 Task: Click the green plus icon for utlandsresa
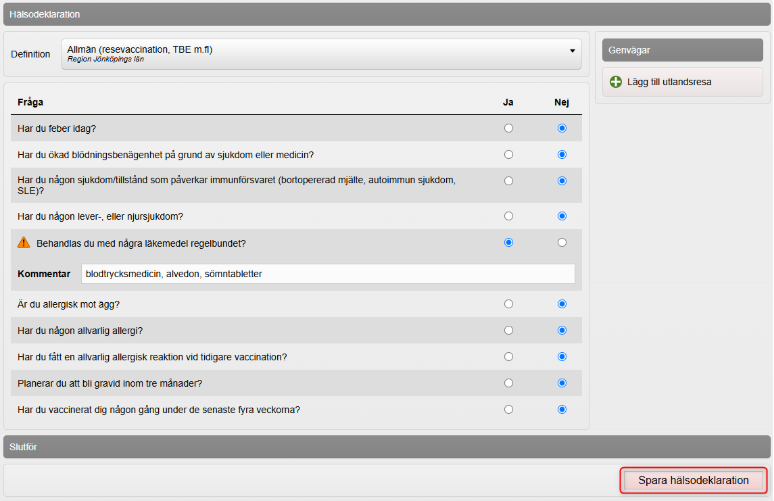(616, 82)
